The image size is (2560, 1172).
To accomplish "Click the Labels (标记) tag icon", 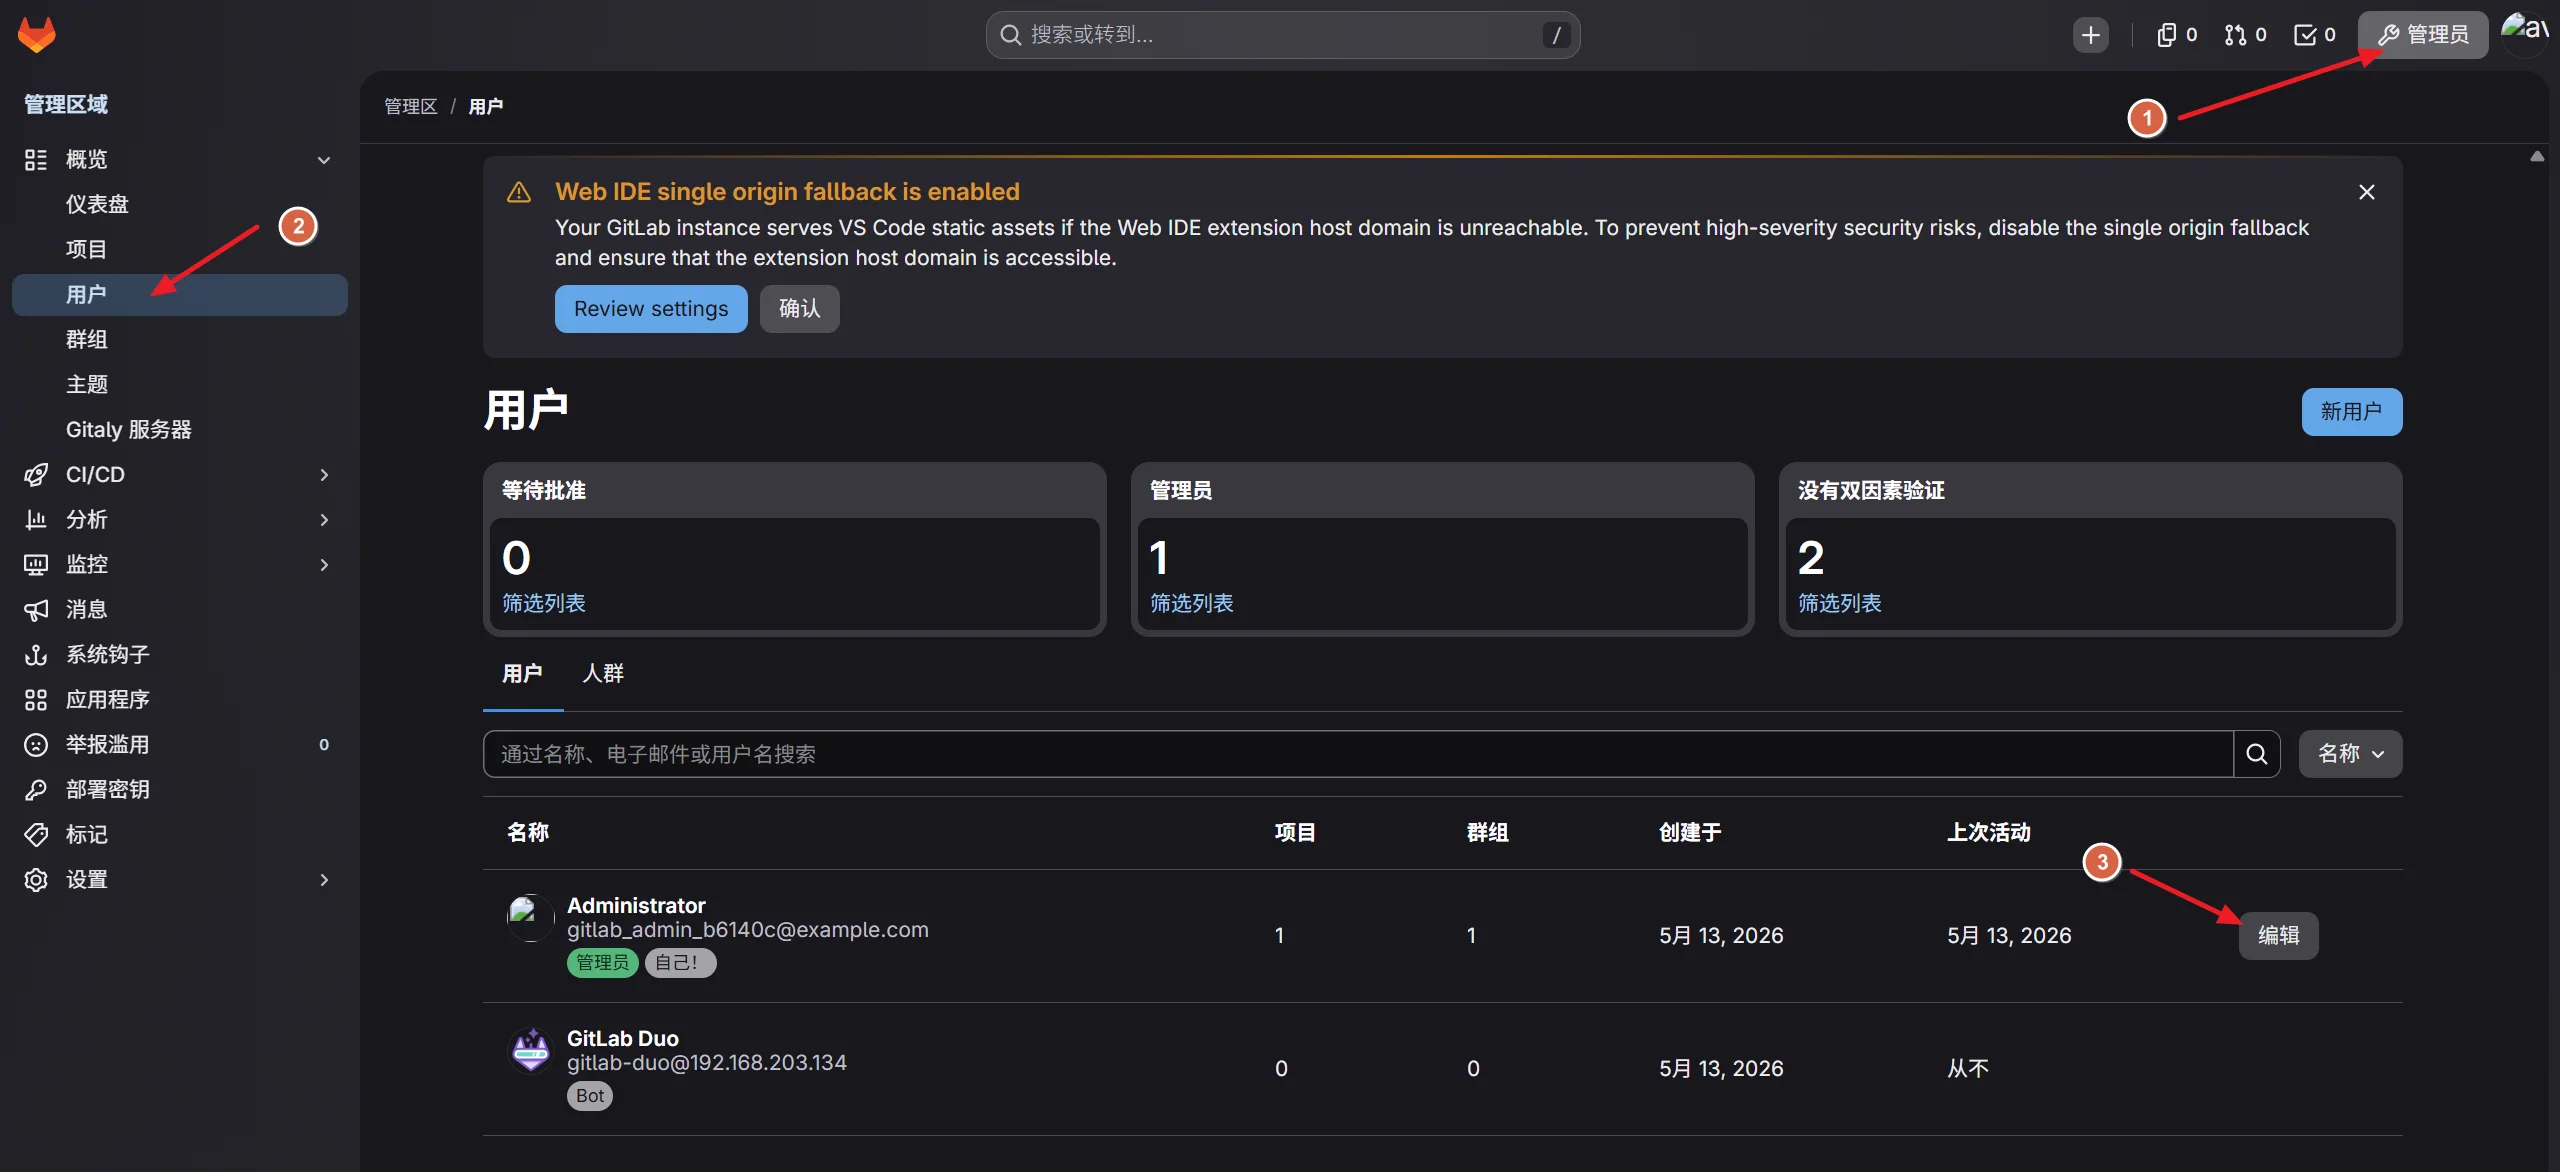I will tap(36, 835).
